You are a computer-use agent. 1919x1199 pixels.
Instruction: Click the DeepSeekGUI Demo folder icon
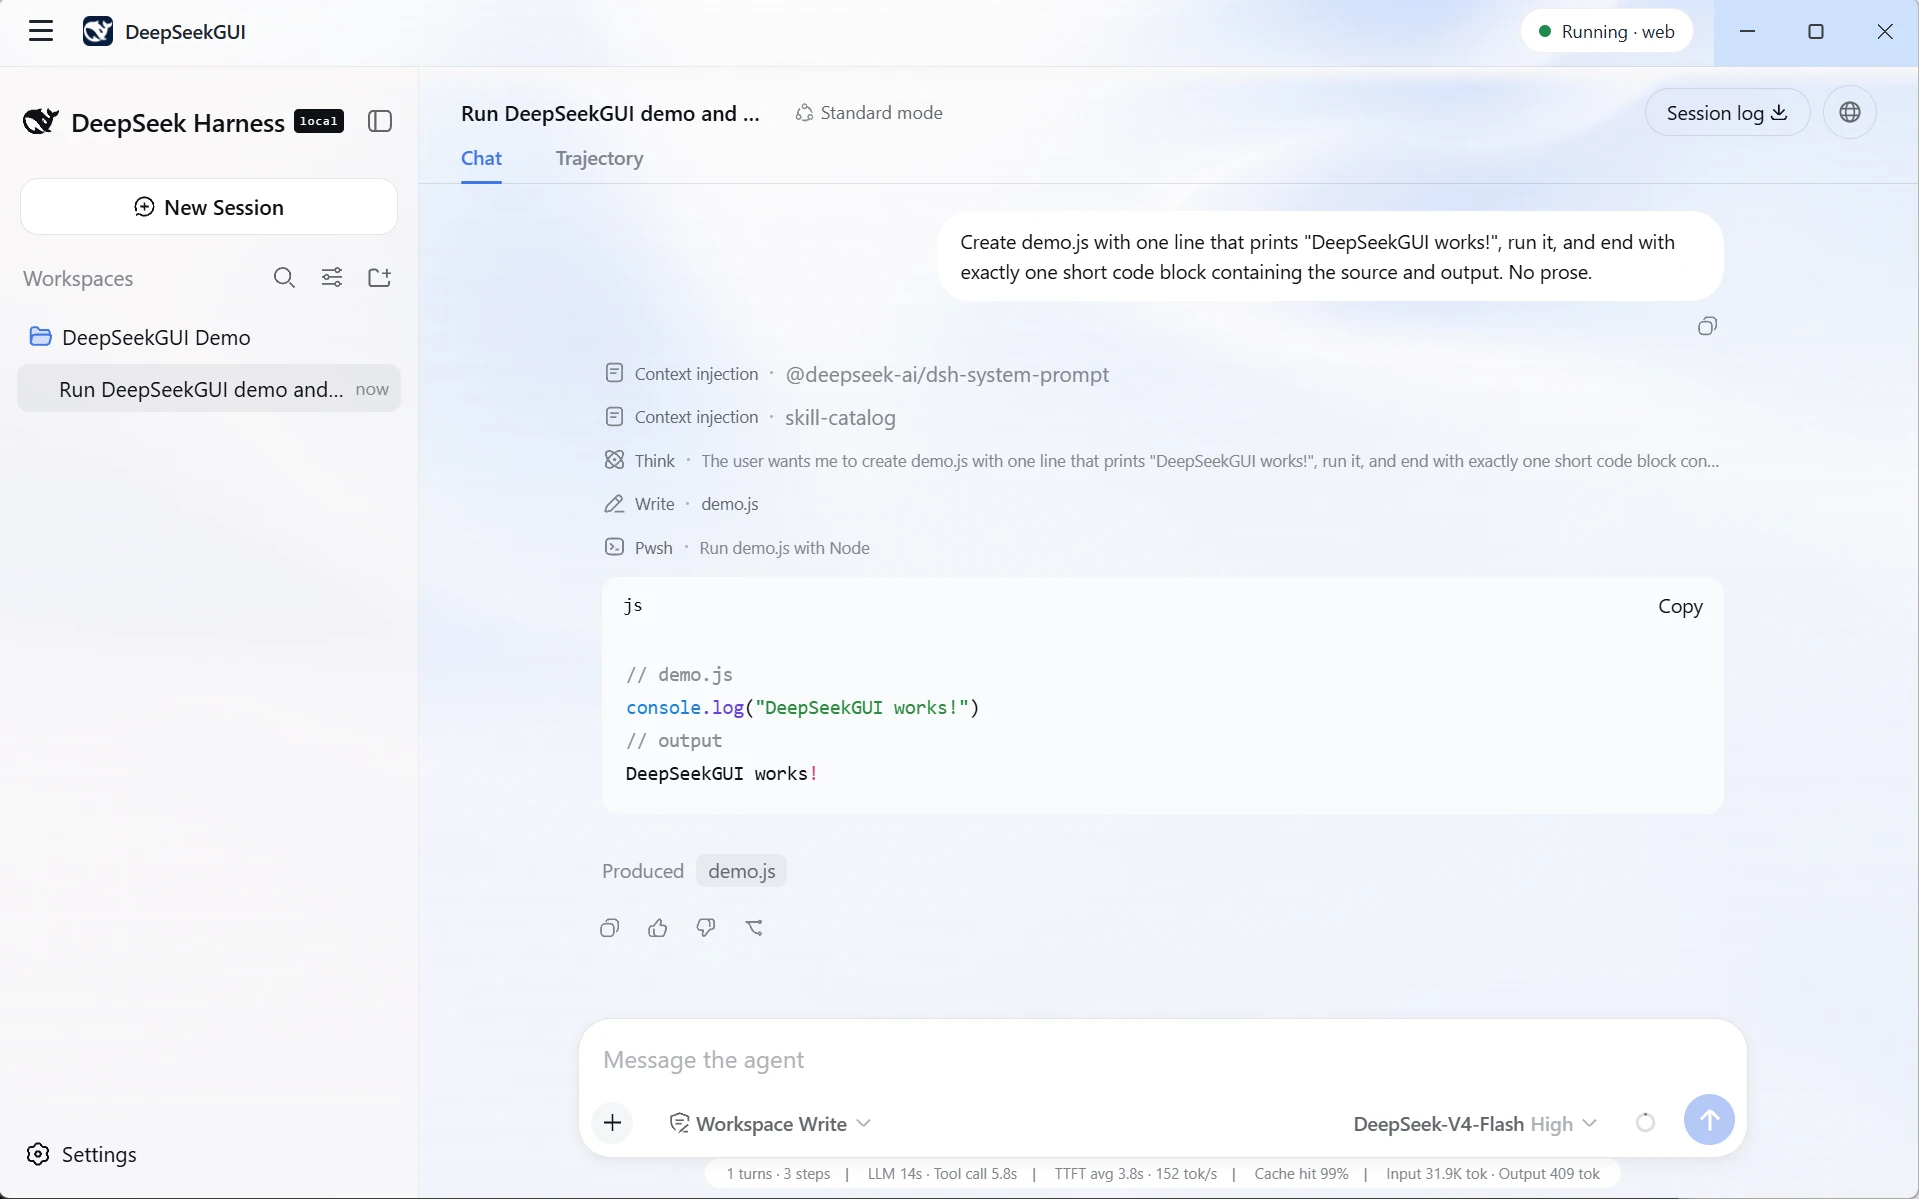pos(40,336)
